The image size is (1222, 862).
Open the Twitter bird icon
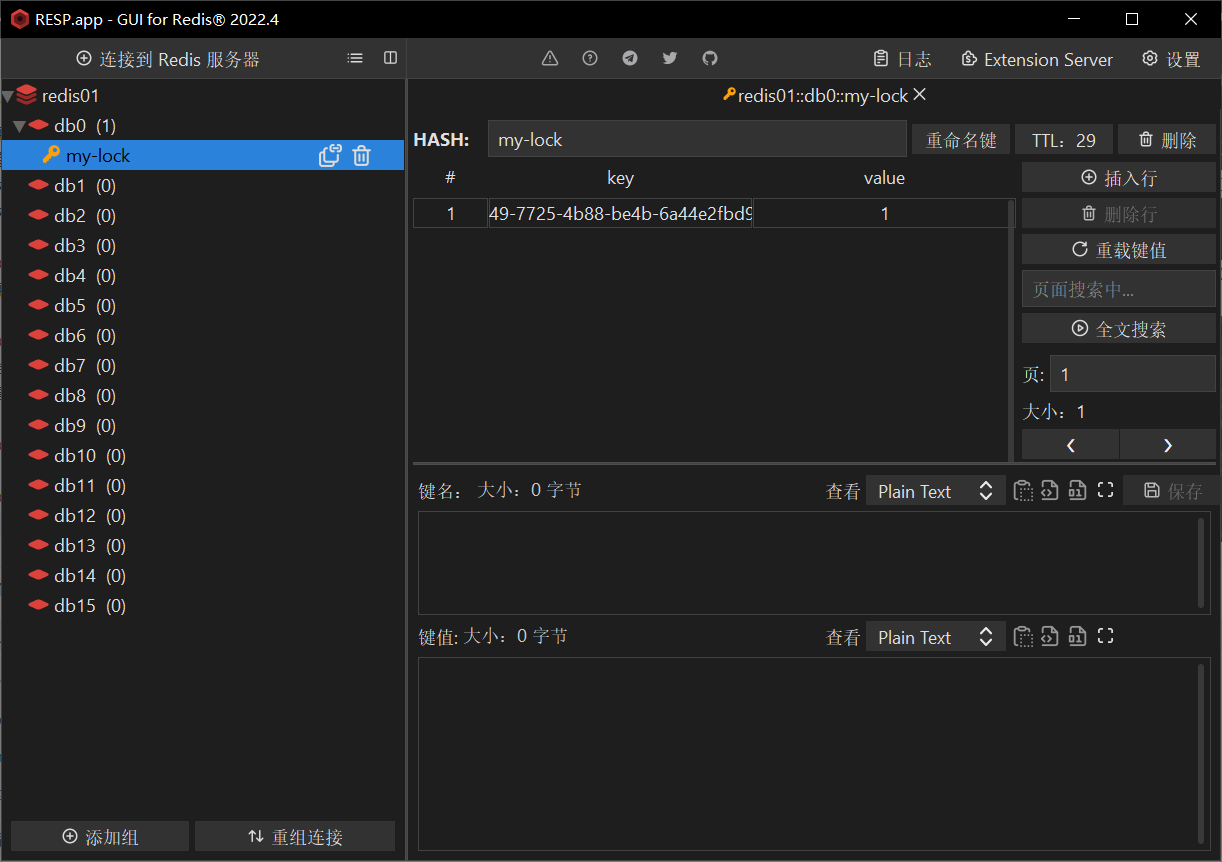(670, 59)
